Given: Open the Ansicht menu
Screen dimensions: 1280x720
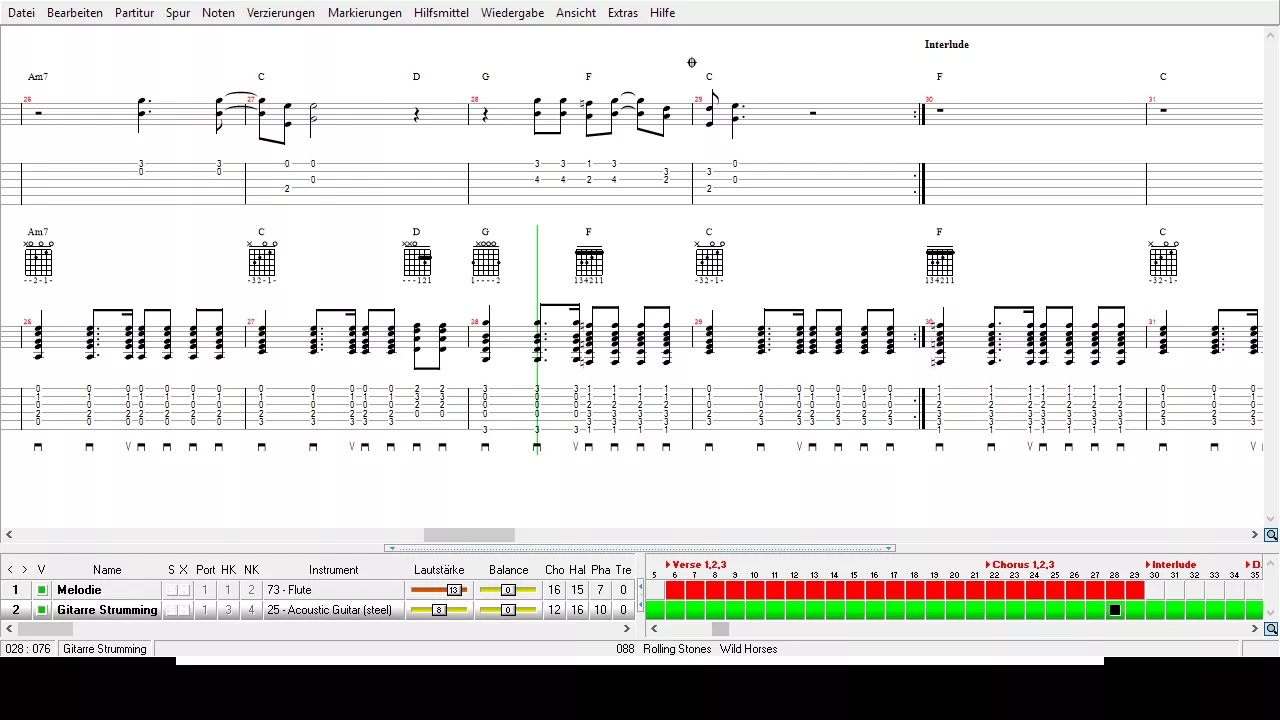Looking at the screenshot, I should point(576,13).
